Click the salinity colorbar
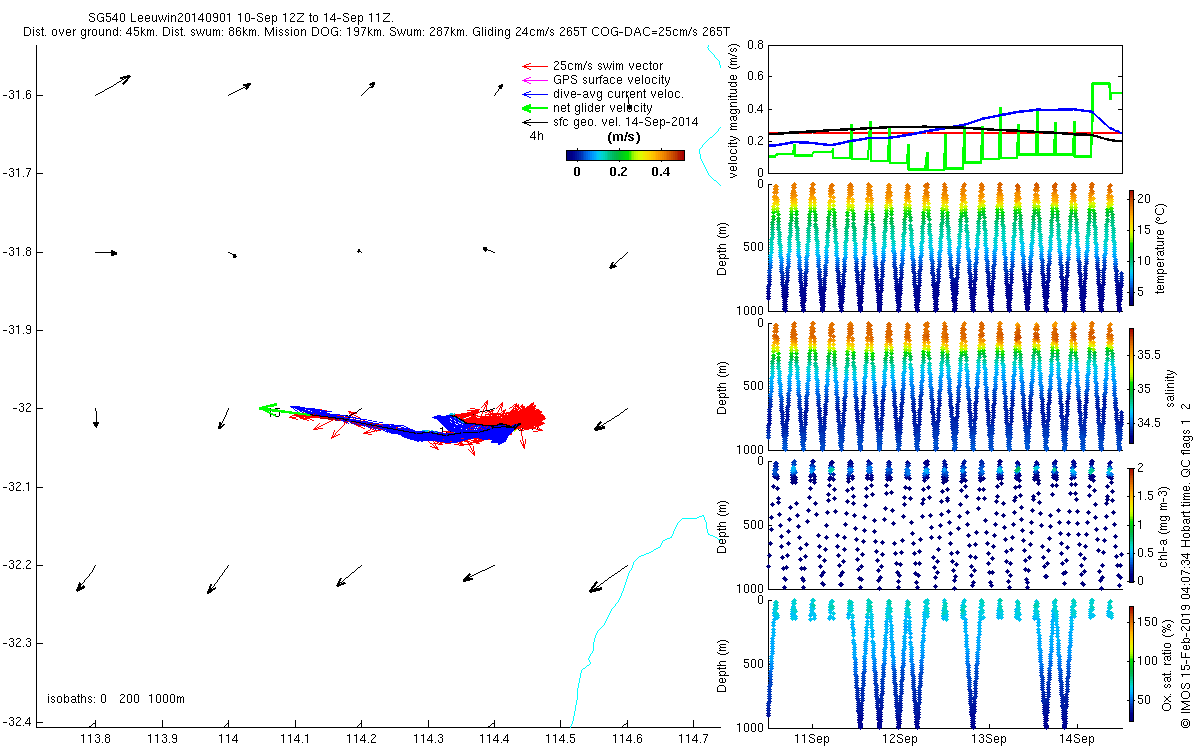Screen dimensions: 1200x750 [1132, 386]
